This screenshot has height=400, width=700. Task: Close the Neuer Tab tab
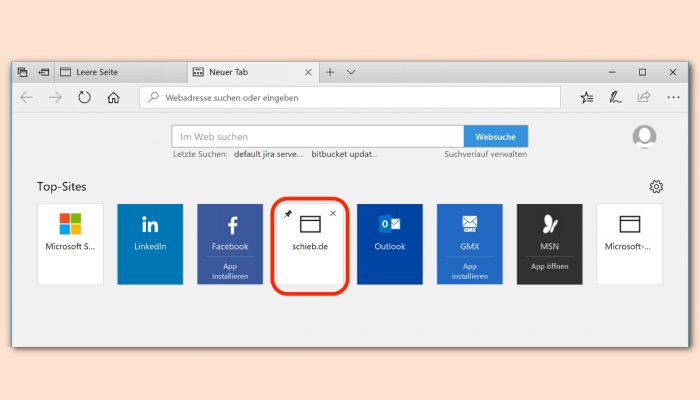pyautogui.click(x=308, y=72)
